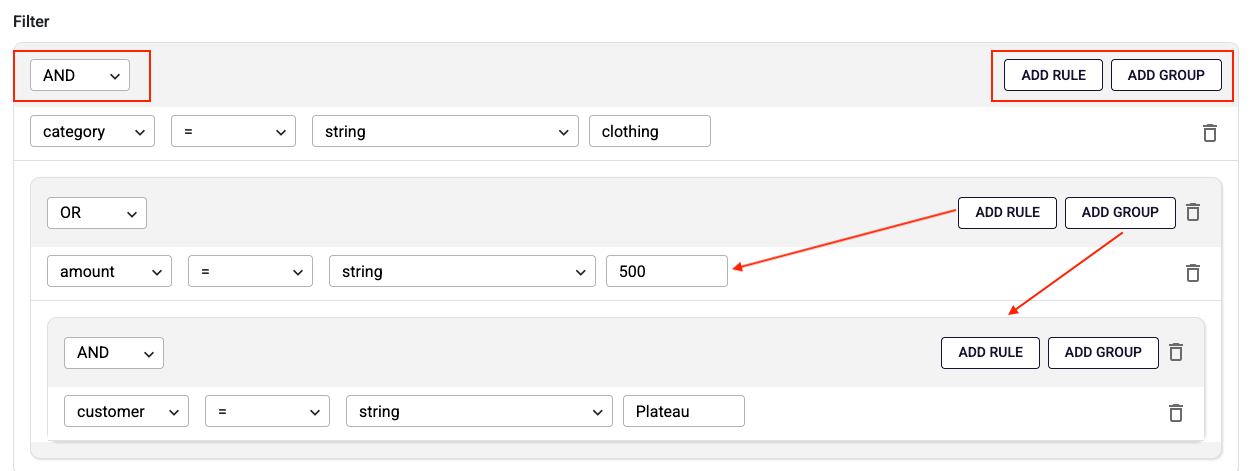The width and height of the screenshot is (1256, 471).
Task: Delete the category rule with trash icon
Action: pyautogui.click(x=1209, y=132)
